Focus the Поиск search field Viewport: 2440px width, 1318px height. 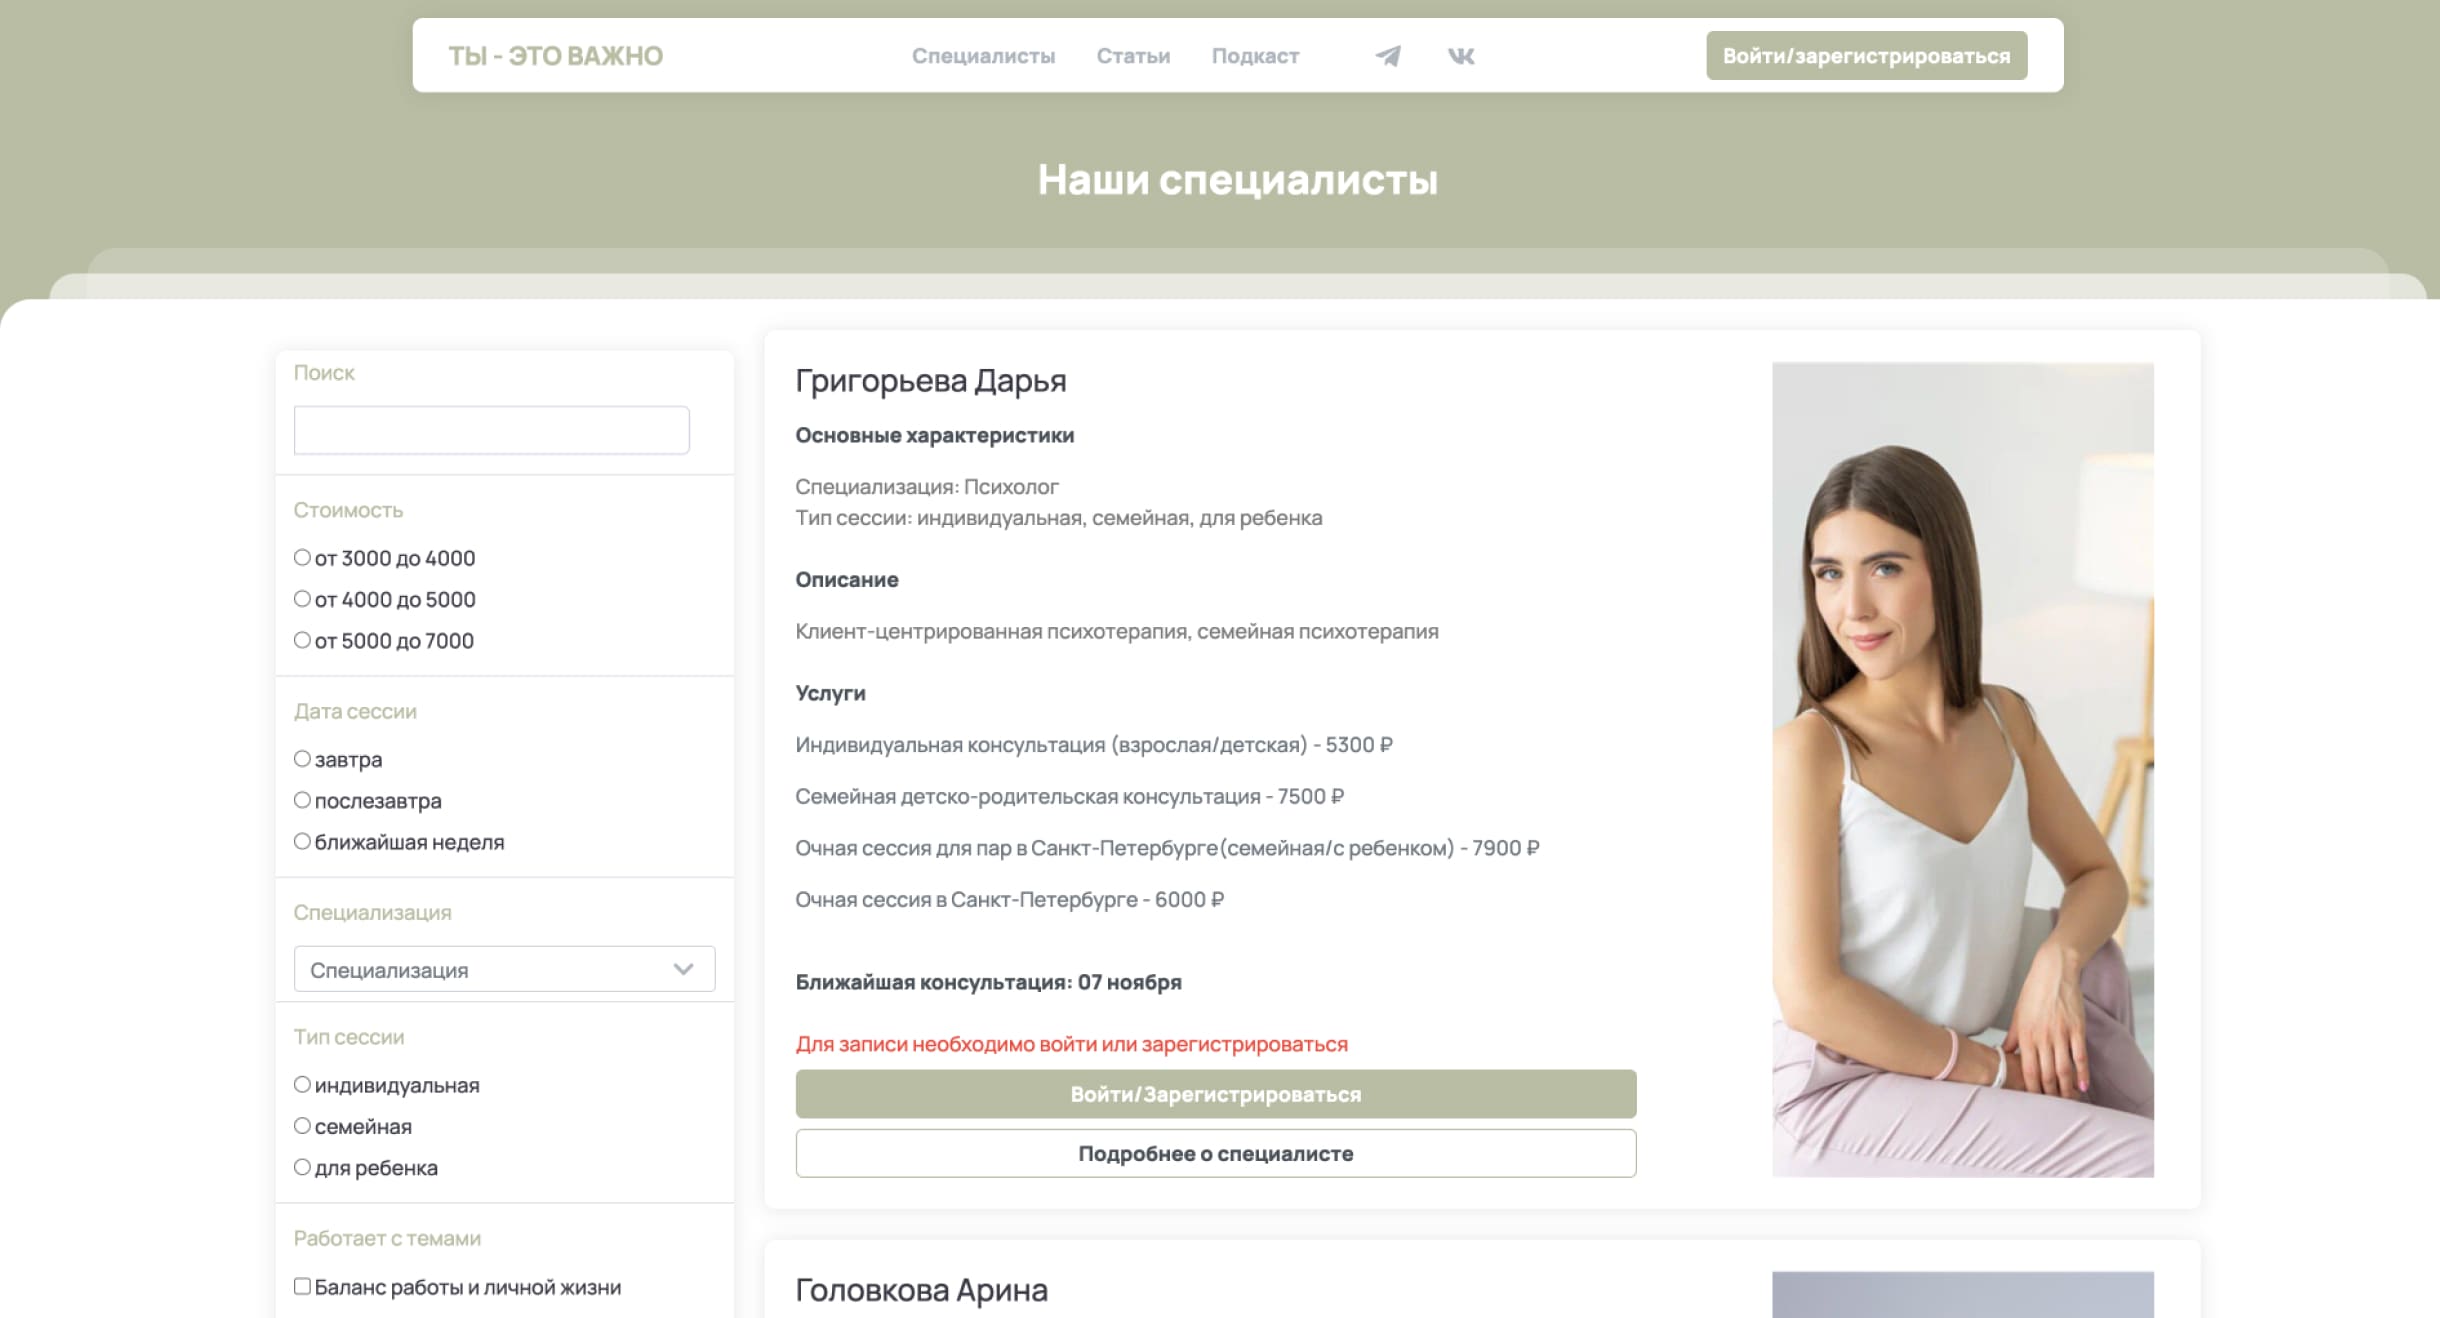(x=491, y=430)
